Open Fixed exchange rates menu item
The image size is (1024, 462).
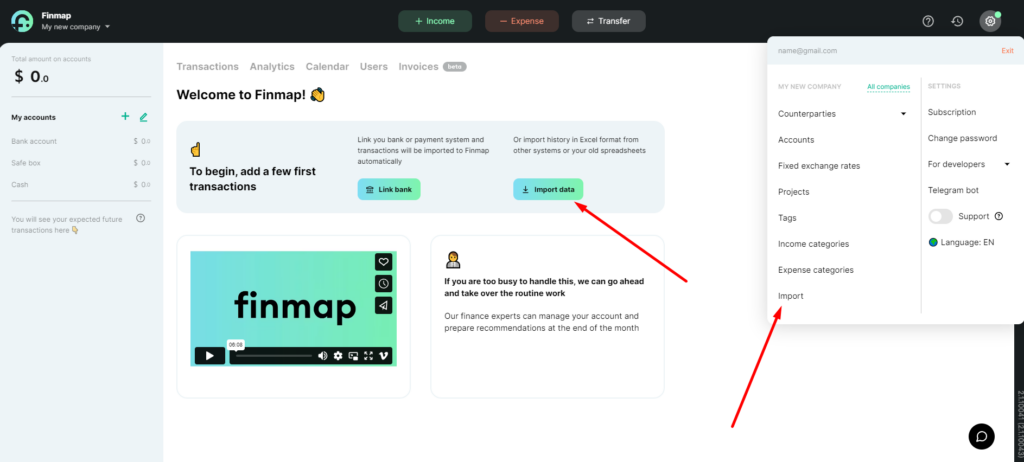click(x=819, y=166)
